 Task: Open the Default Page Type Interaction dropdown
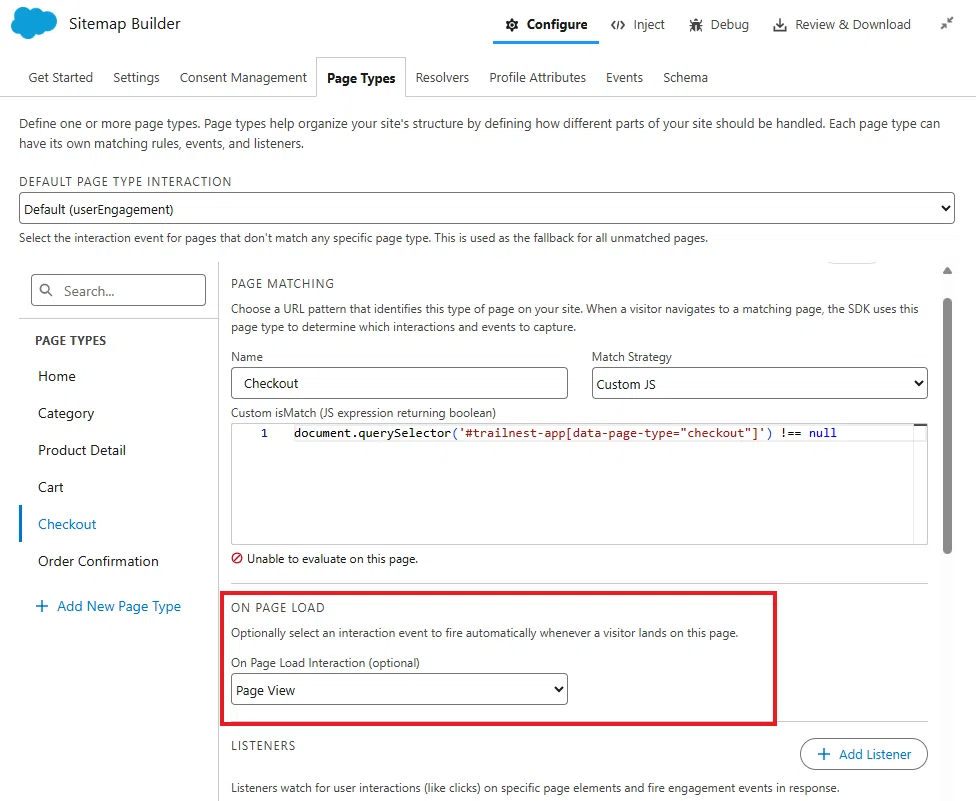[487, 208]
